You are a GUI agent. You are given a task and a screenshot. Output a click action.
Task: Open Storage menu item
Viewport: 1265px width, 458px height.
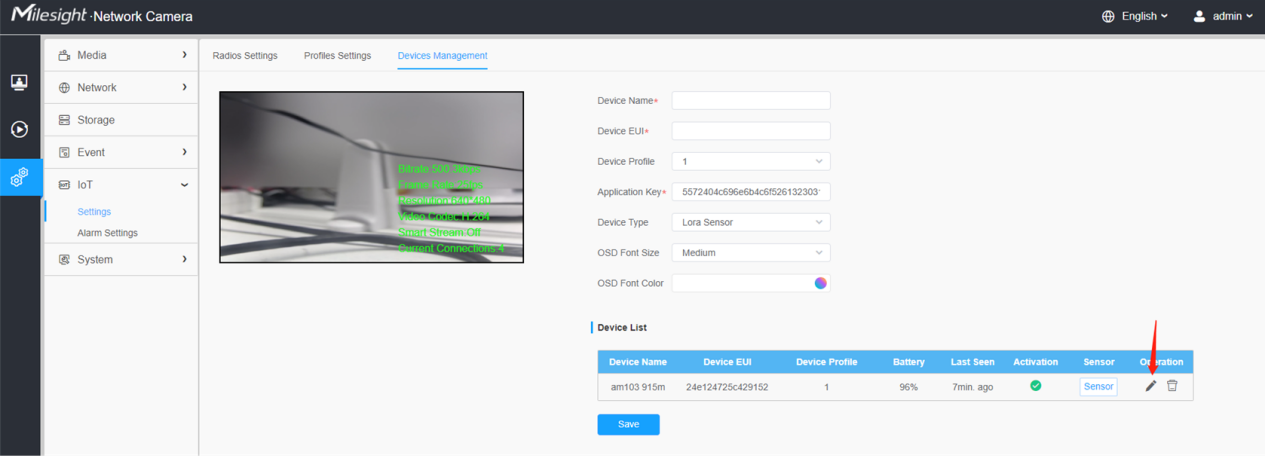tap(121, 120)
